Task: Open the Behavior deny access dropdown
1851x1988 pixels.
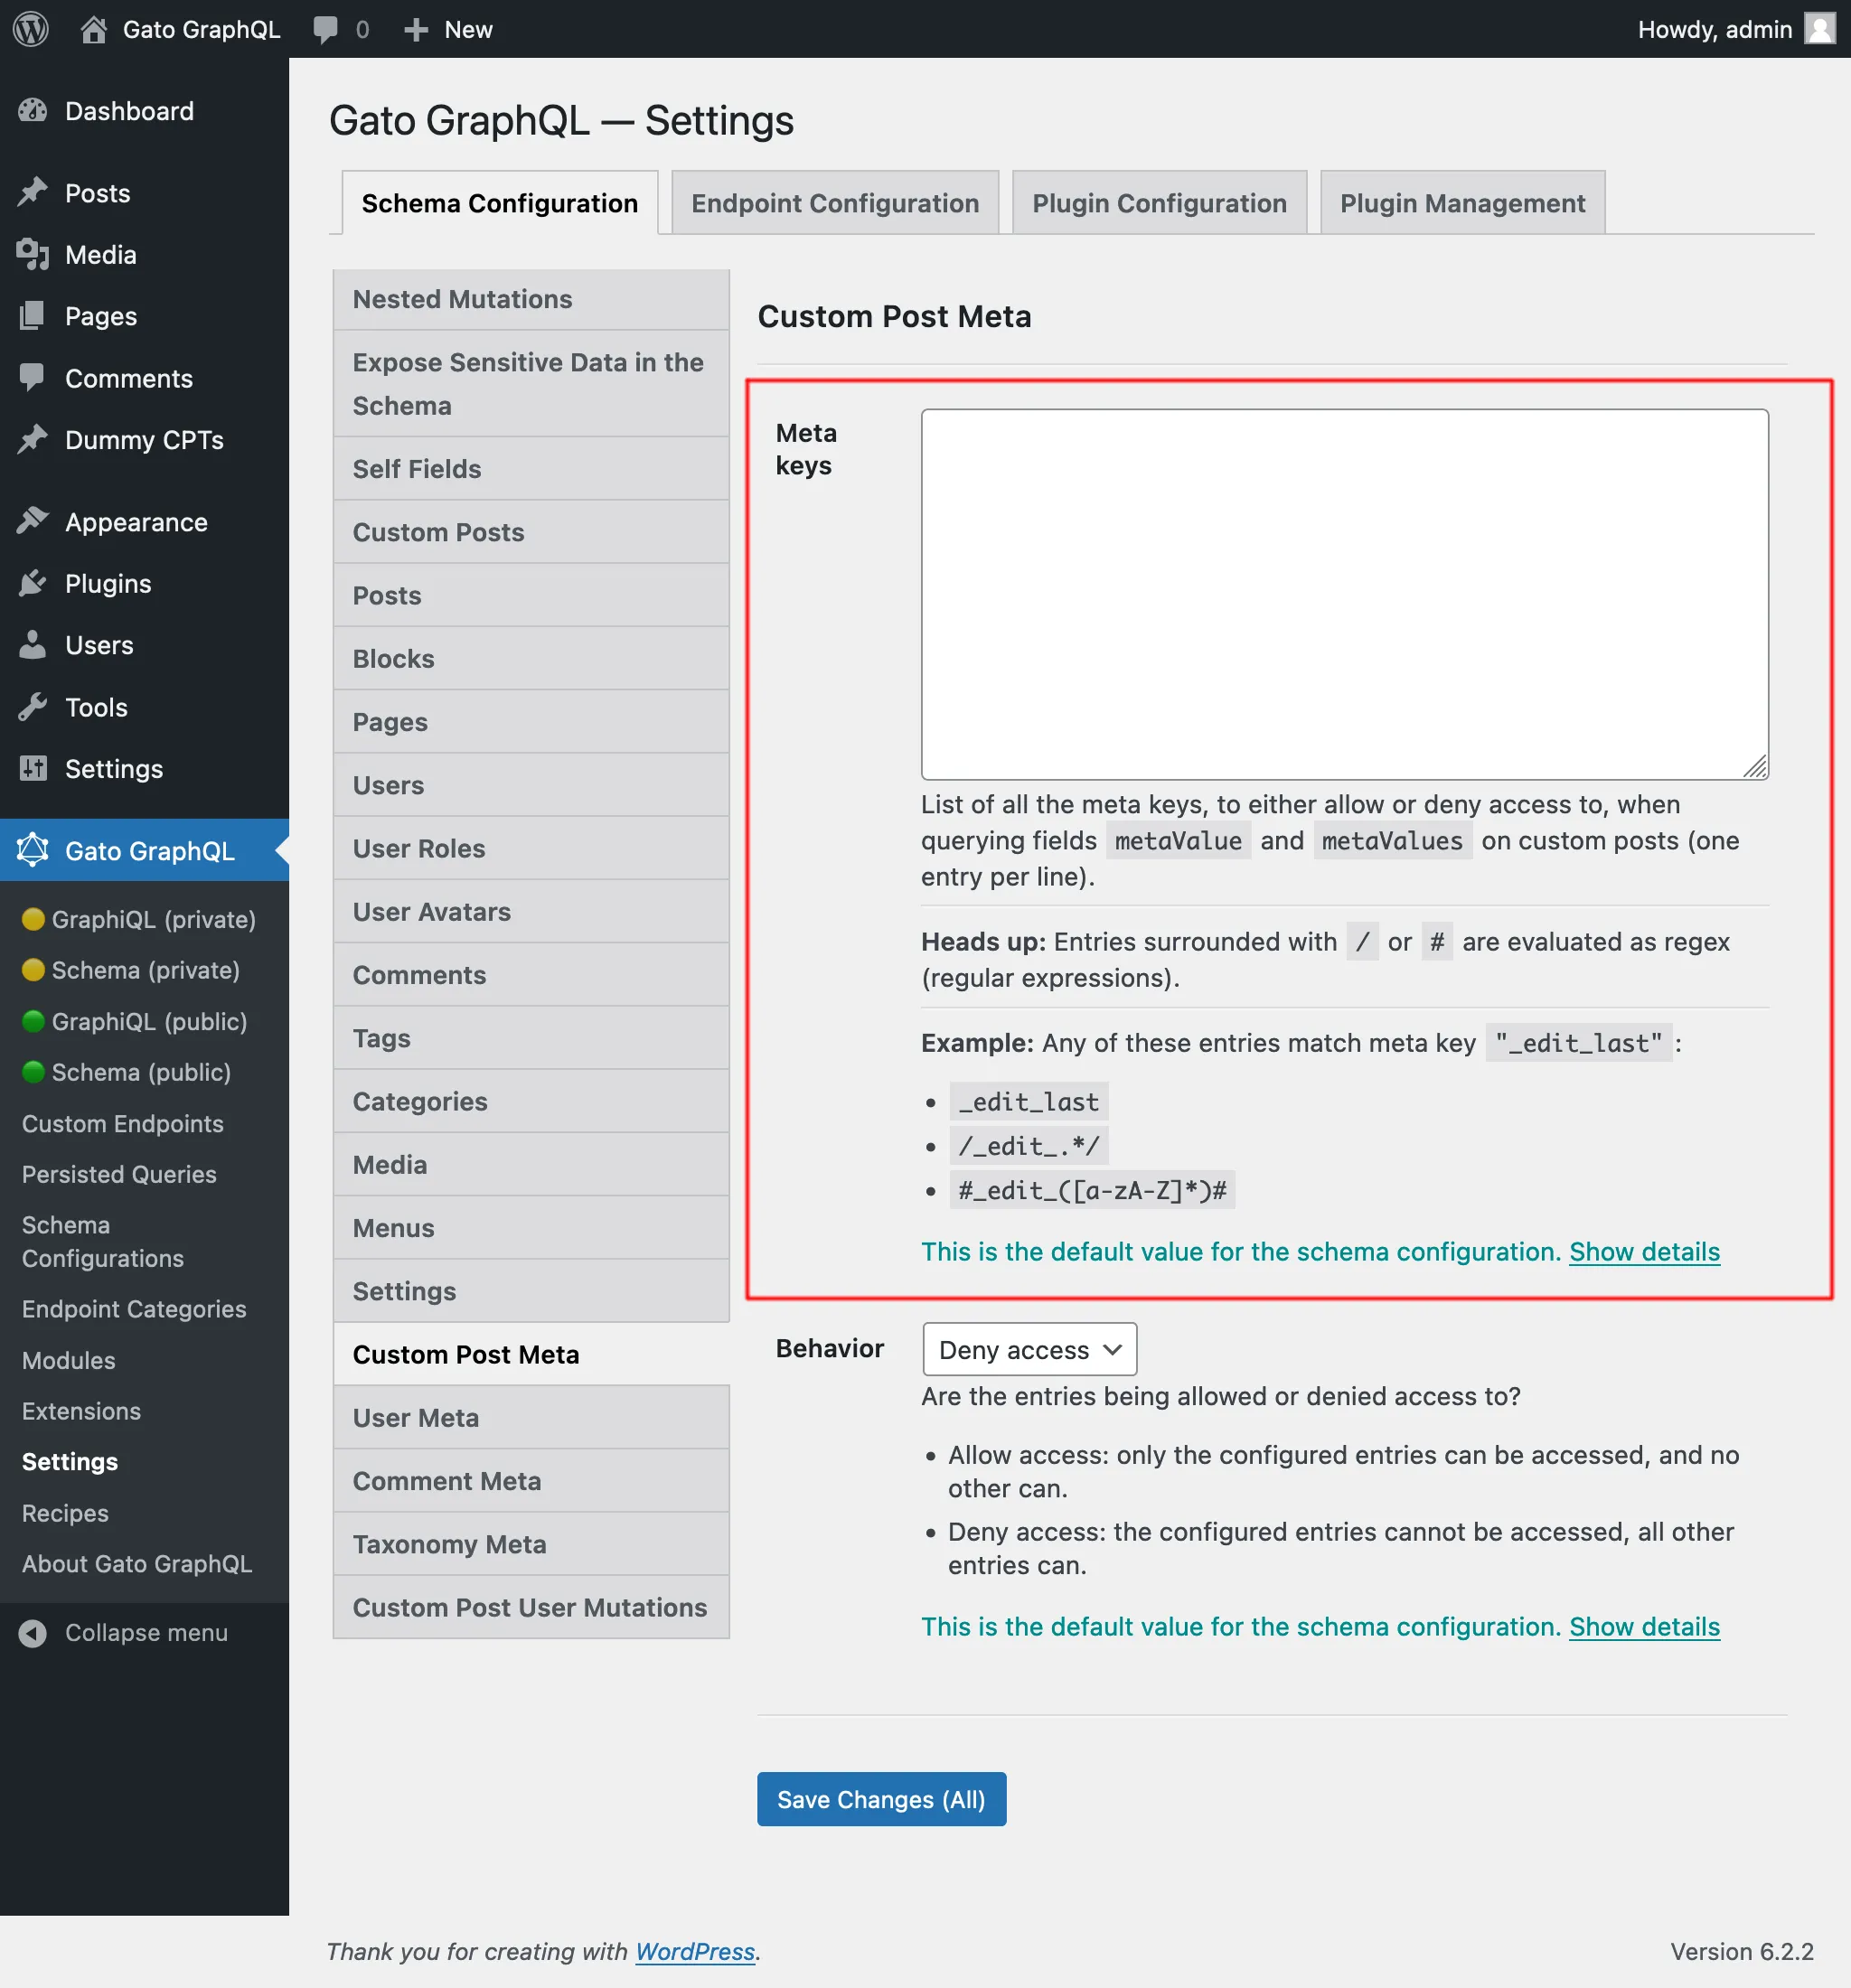Action: [x=1029, y=1350]
